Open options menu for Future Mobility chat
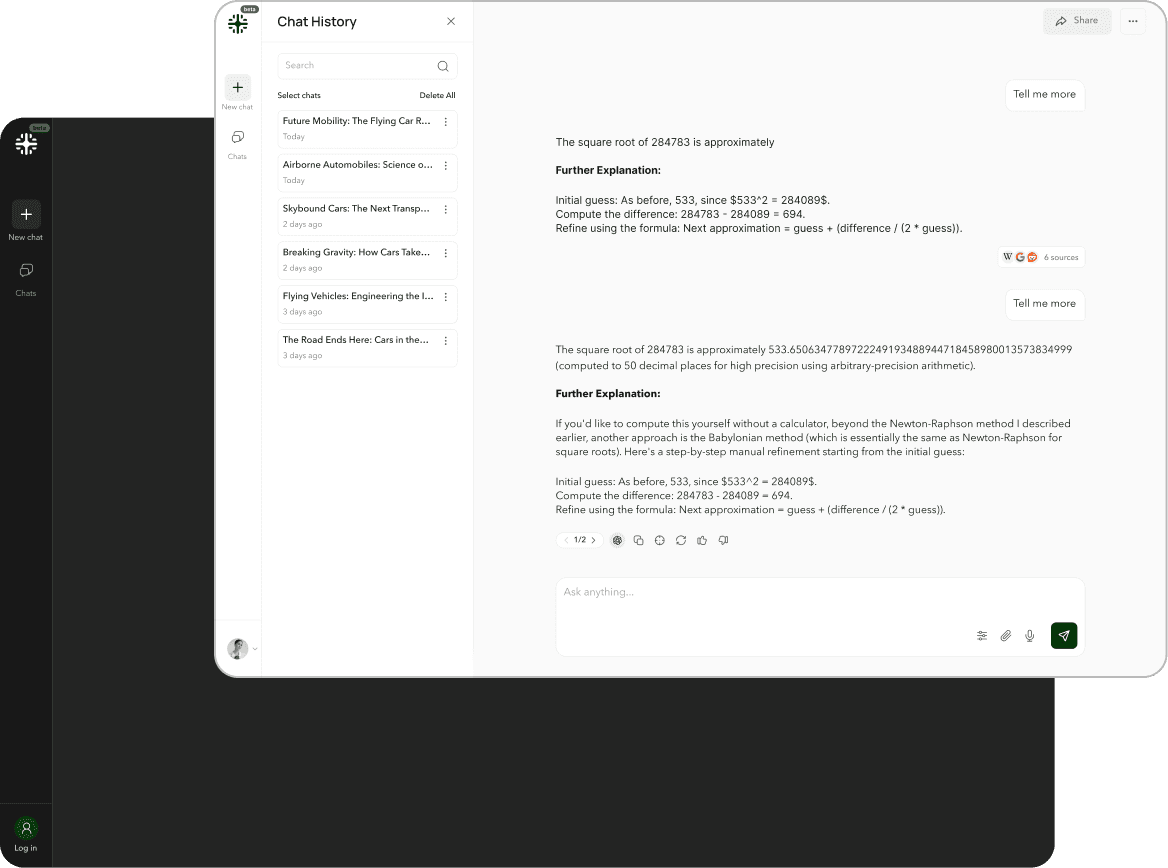1168x868 pixels. point(445,121)
